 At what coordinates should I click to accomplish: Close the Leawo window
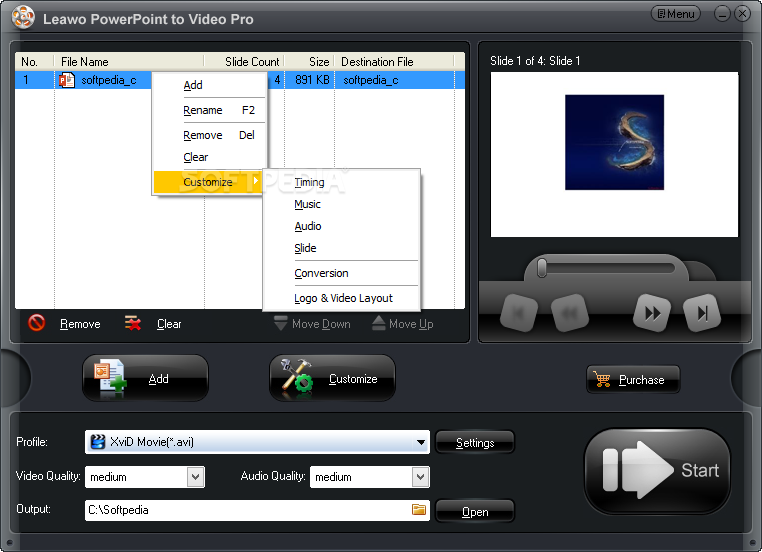click(743, 14)
